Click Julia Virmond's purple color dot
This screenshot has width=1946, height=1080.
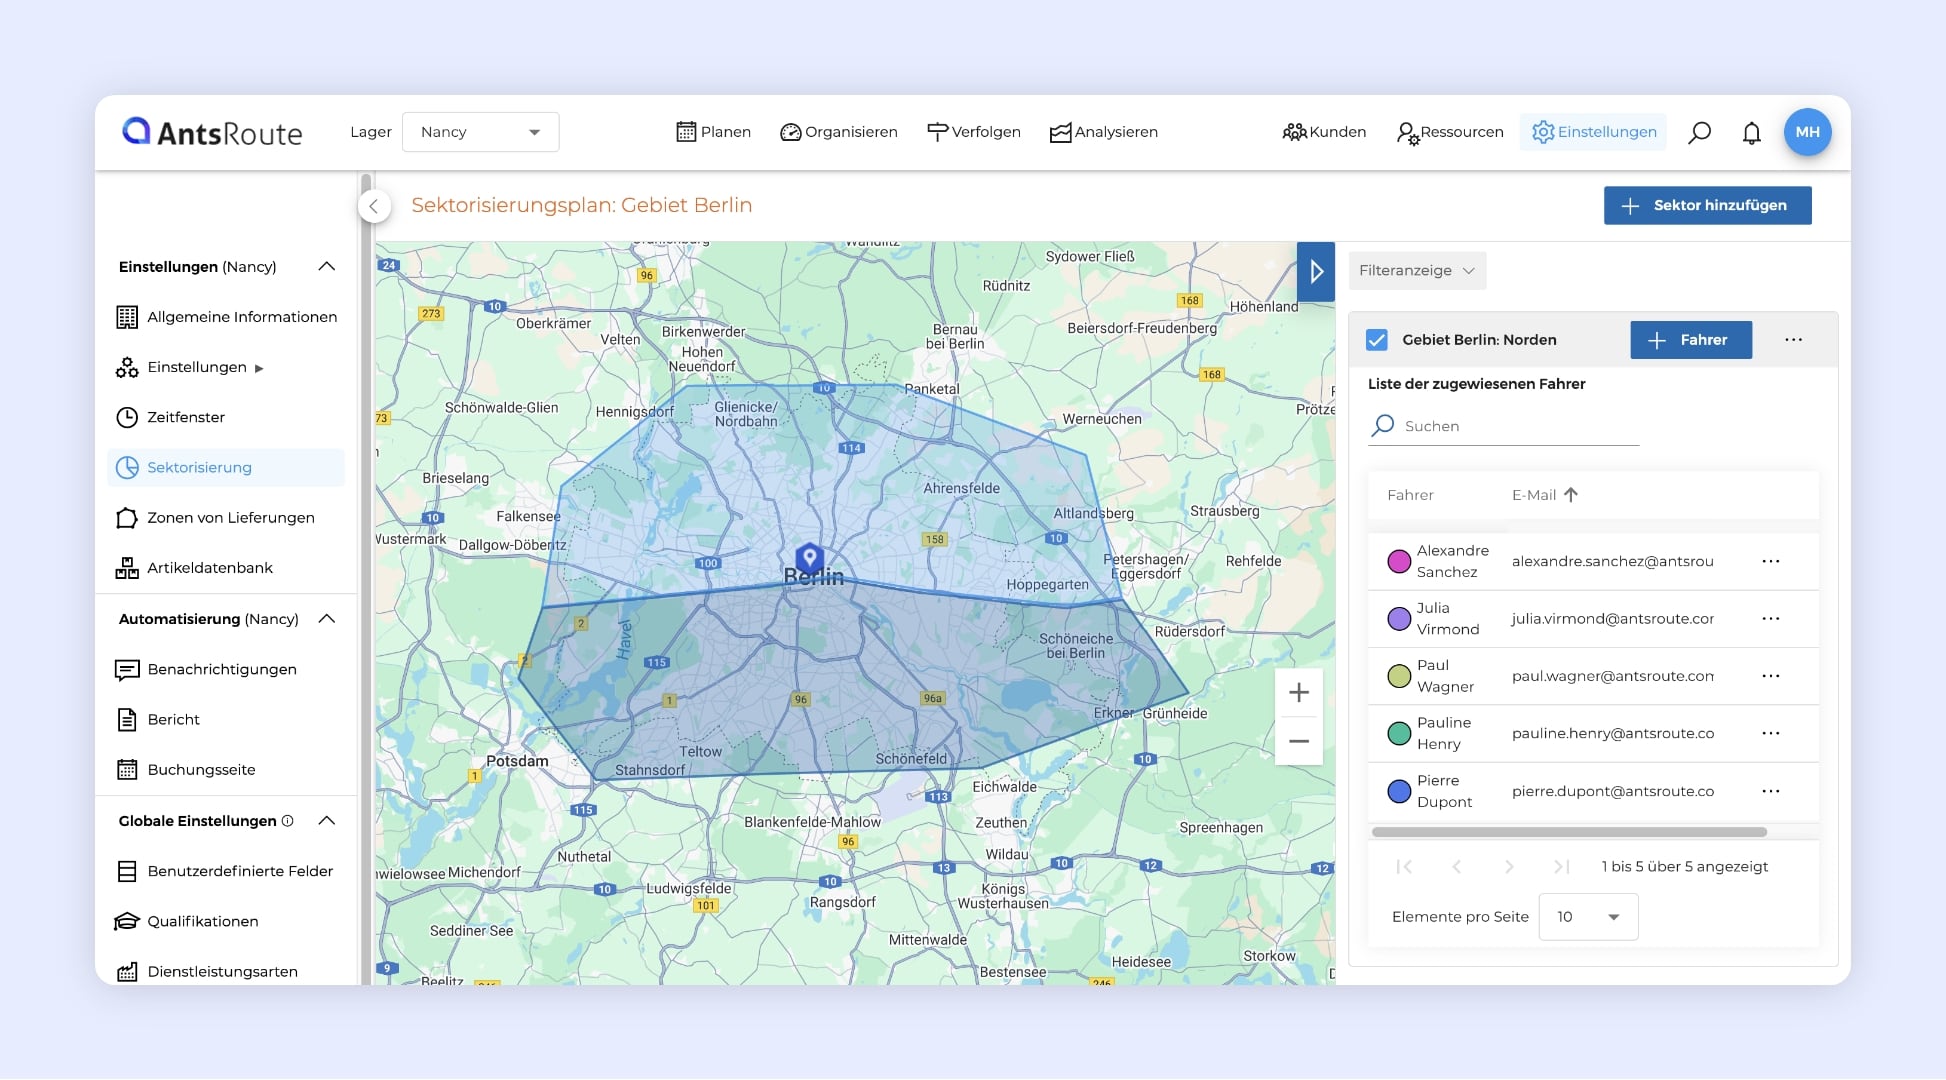coord(1398,618)
